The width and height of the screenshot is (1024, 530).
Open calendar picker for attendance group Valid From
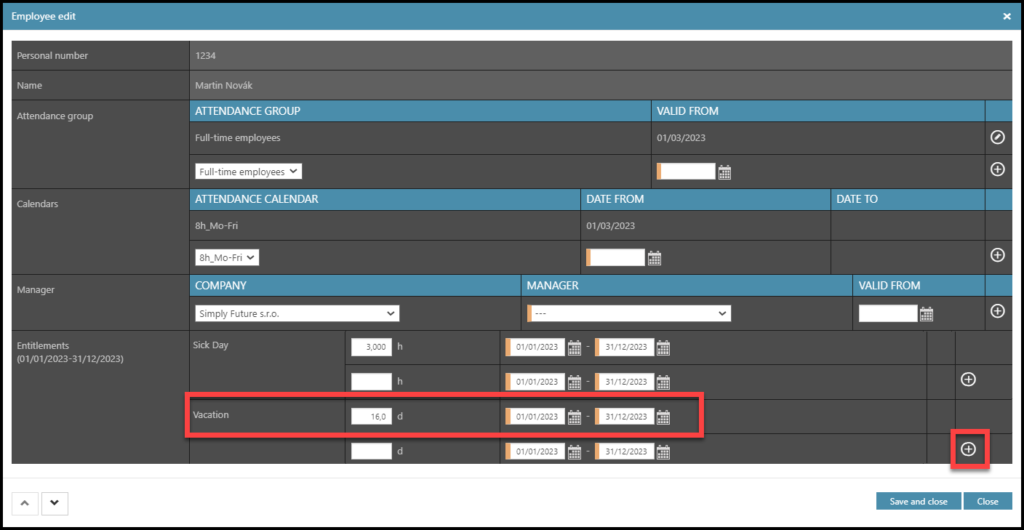pyautogui.click(x=725, y=172)
